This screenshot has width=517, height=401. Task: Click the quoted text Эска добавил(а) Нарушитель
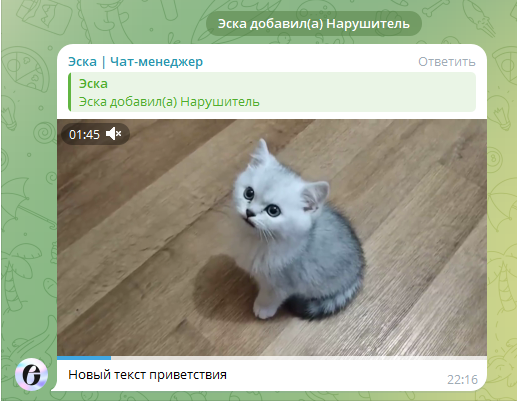[169, 102]
